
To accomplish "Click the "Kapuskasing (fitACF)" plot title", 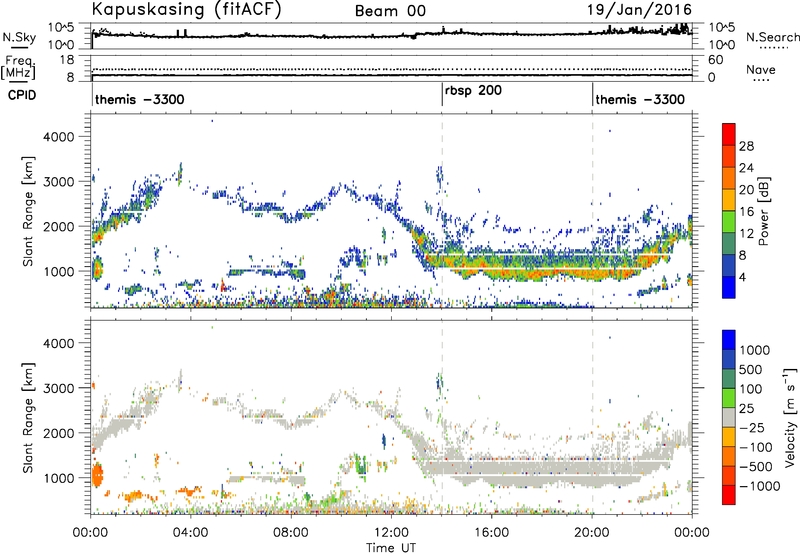I will tap(187, 10).
